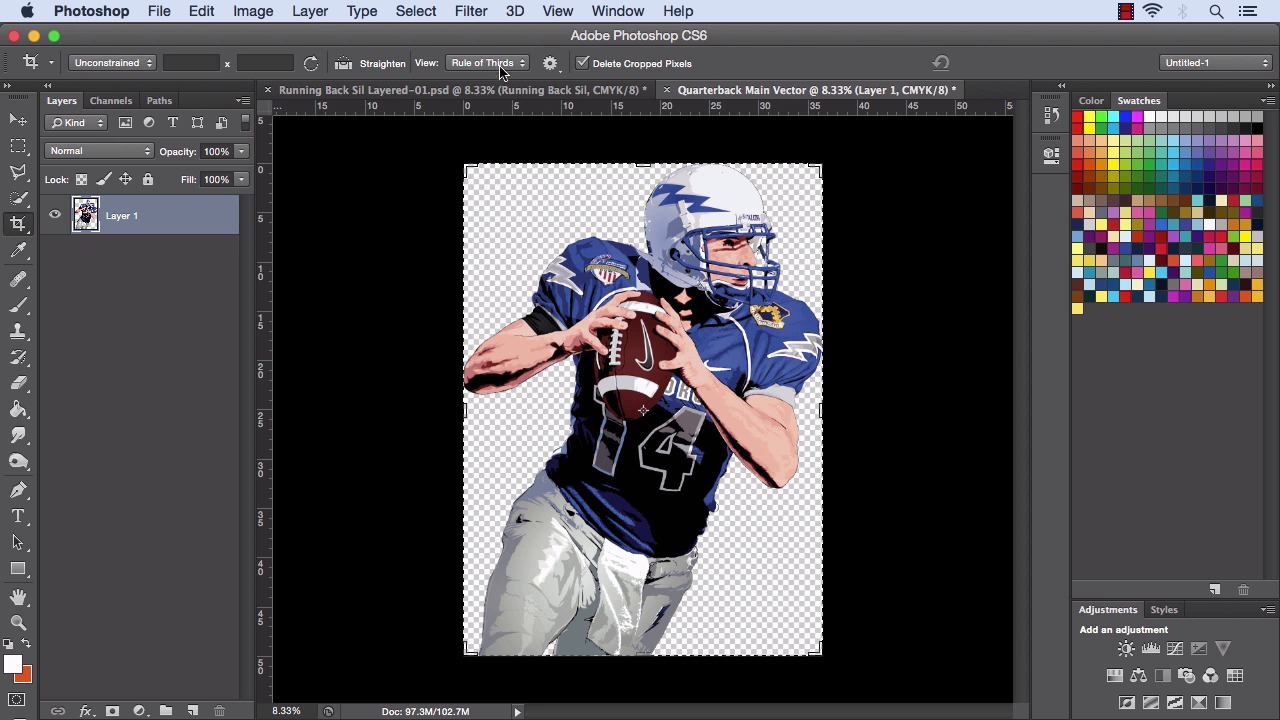Select the Type tool in toolbar
The image size is (1280, 720).
(18, 516)
